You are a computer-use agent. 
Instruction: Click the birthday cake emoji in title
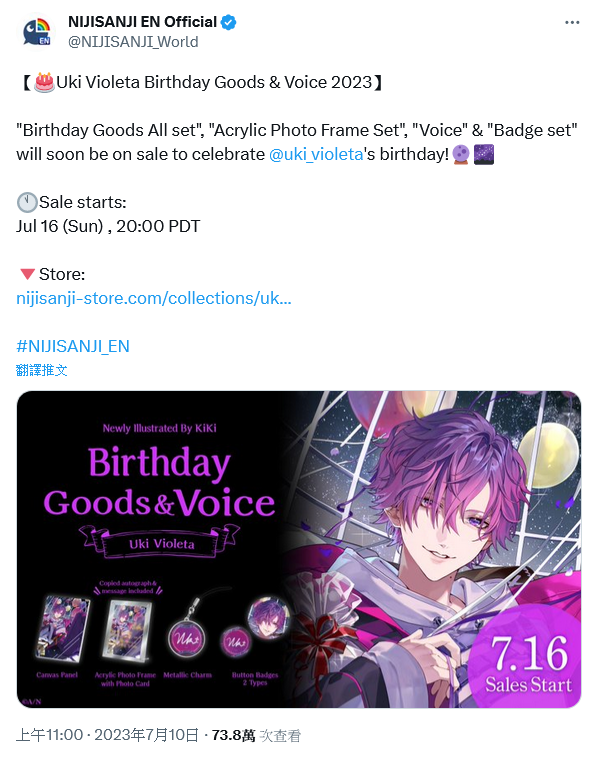point(44,82)
